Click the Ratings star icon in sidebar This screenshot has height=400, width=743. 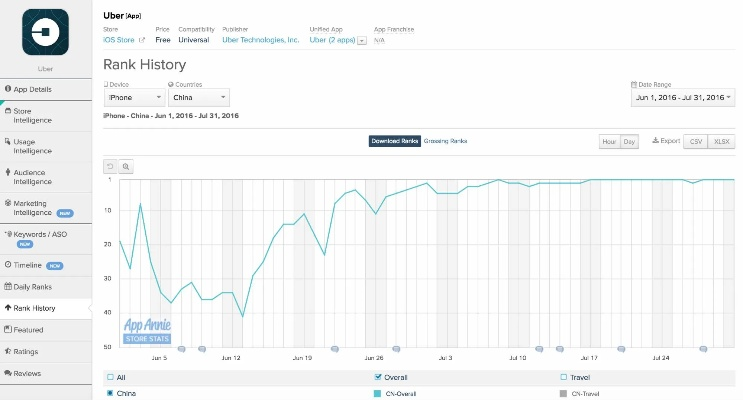pyautogui.click(x=8, y=351)
